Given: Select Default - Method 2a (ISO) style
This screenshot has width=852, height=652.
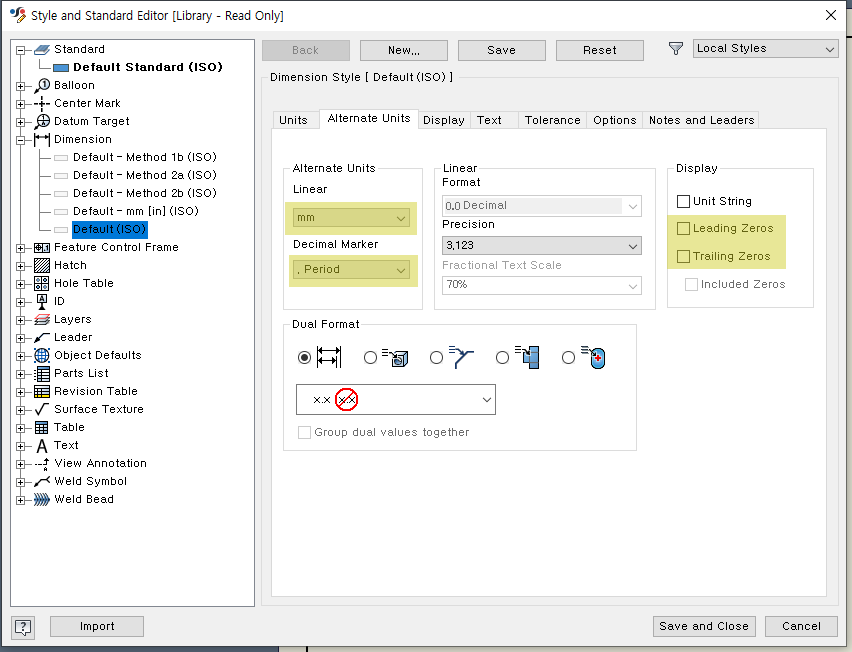Looking at the screenshot, I should click(145, 175).
